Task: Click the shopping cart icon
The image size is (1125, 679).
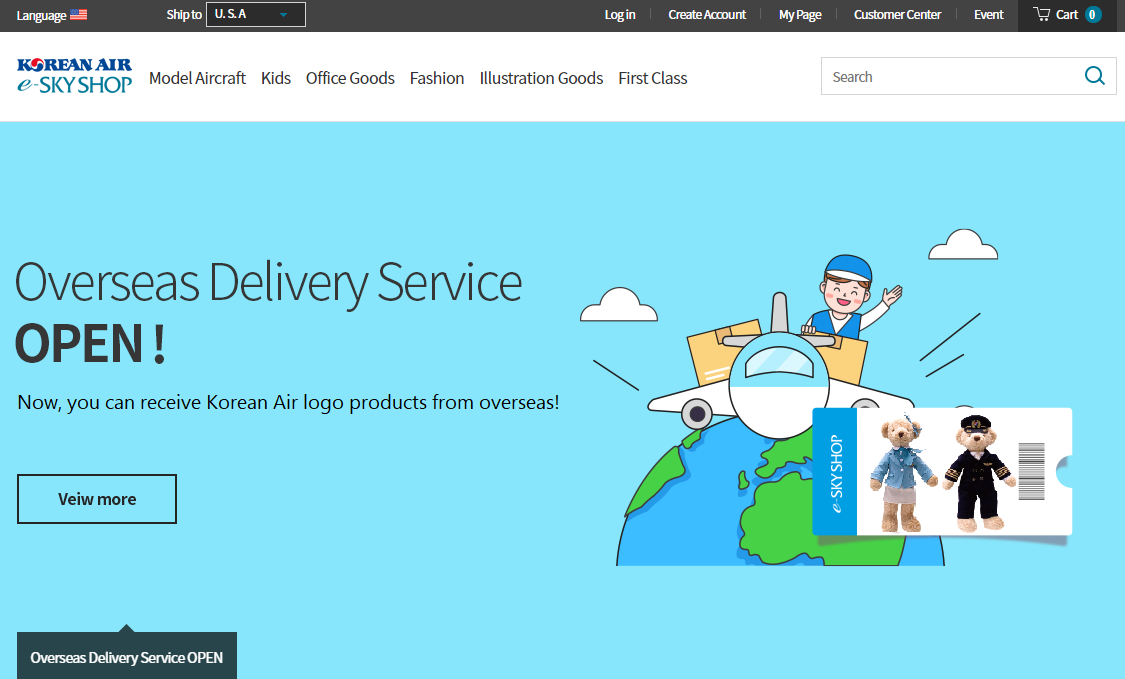Action: click(1041, 14)
